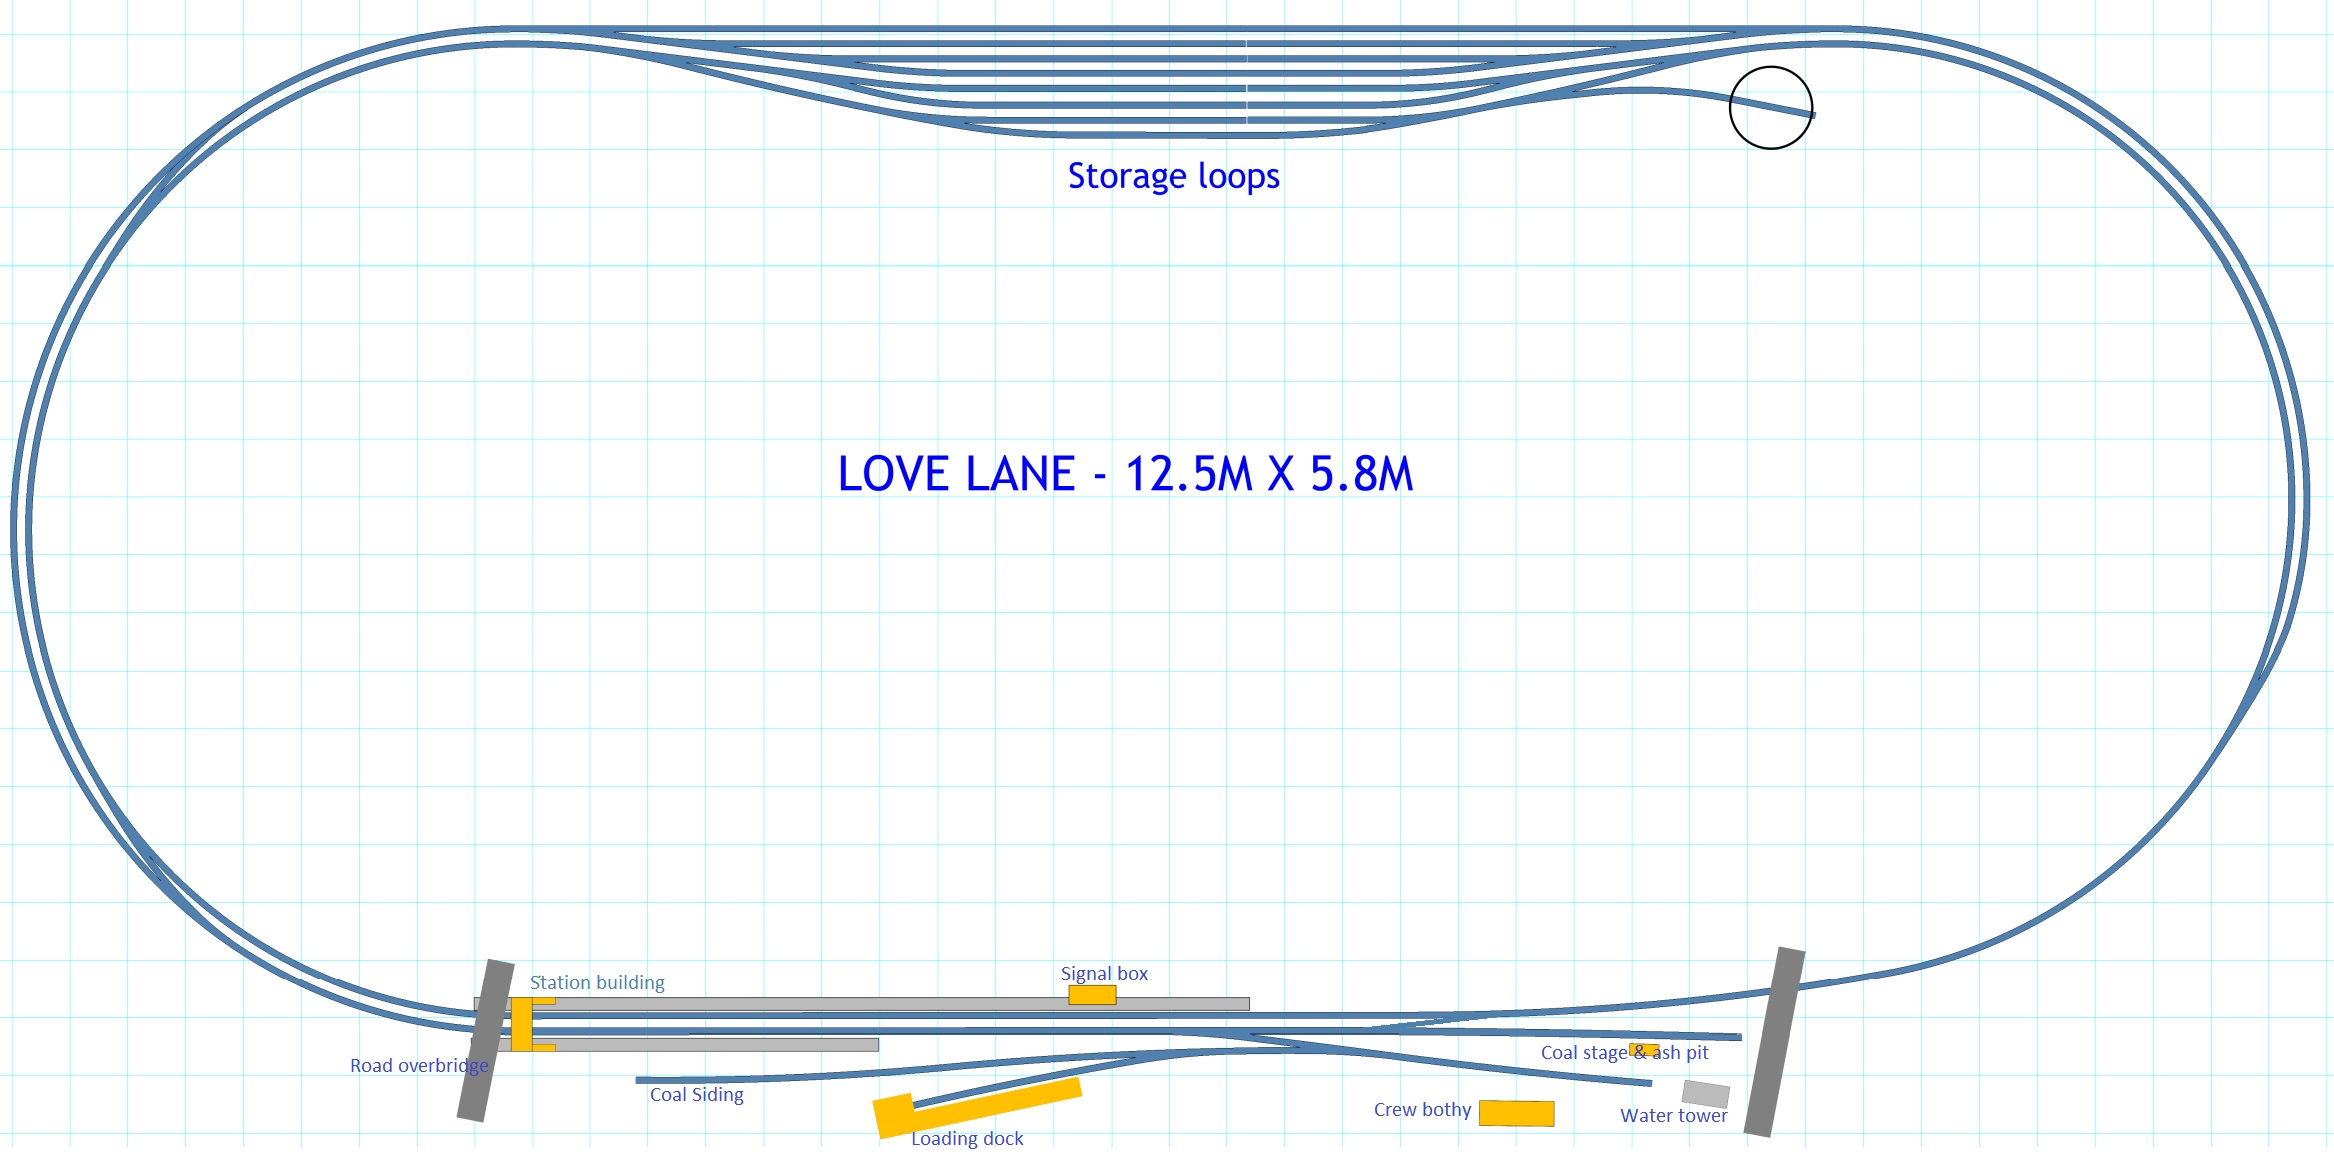Viewport: 2334px width, 1171px height.
Task: Click the Water tower text label
Action: (x=1673, y=1116)
